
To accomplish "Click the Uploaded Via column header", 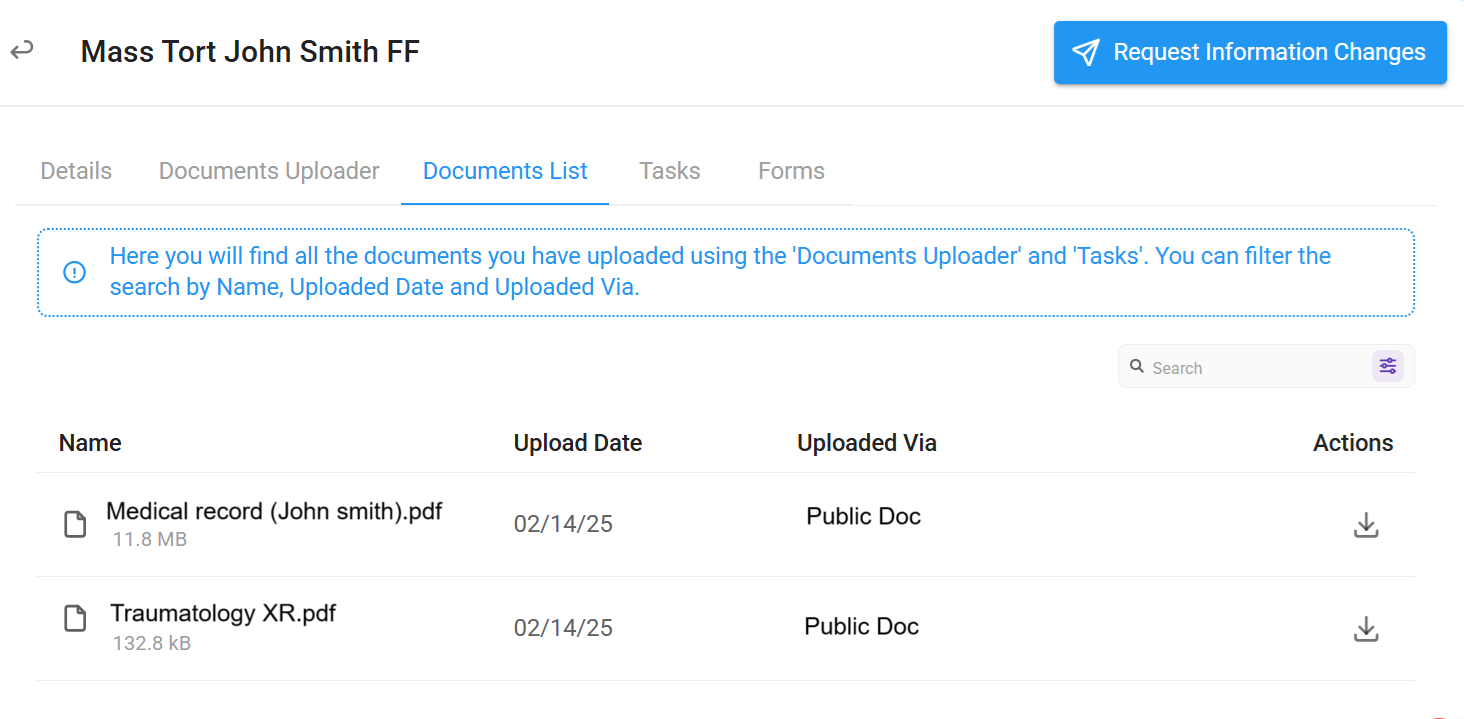I will coord(867,443).
